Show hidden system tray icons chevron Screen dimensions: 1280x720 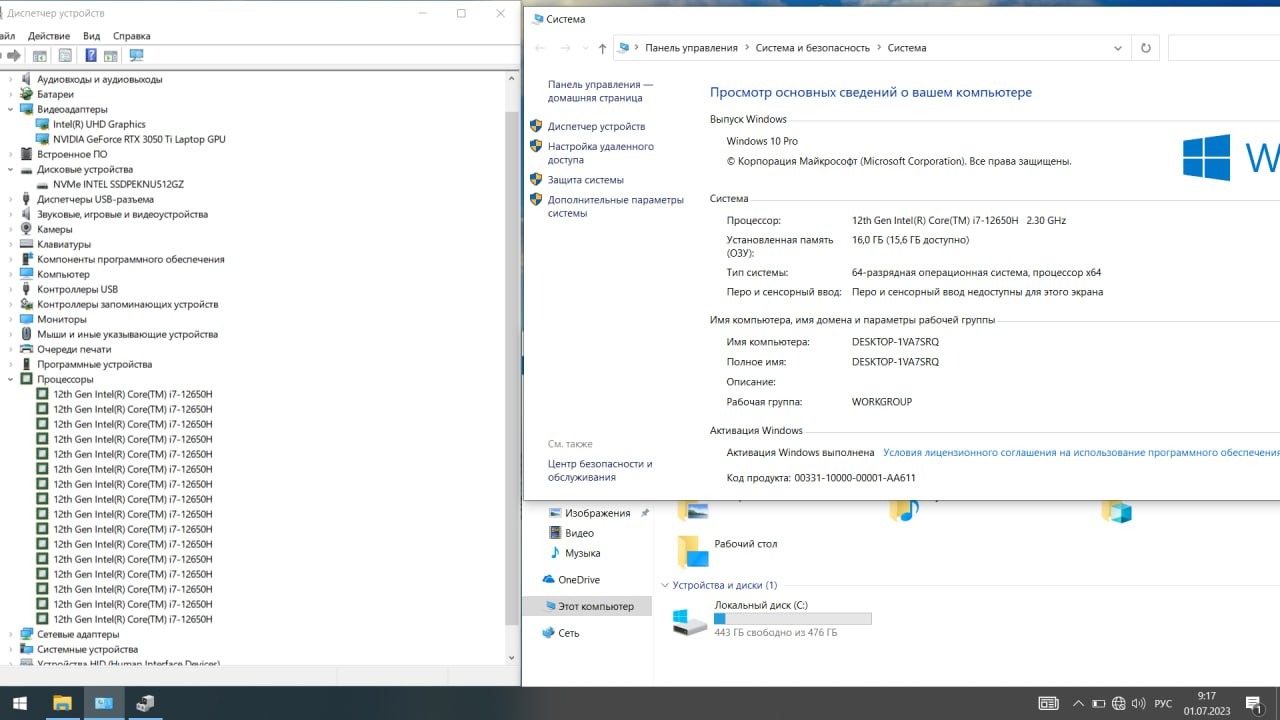pyautogui.click(x=1079, y=703)
